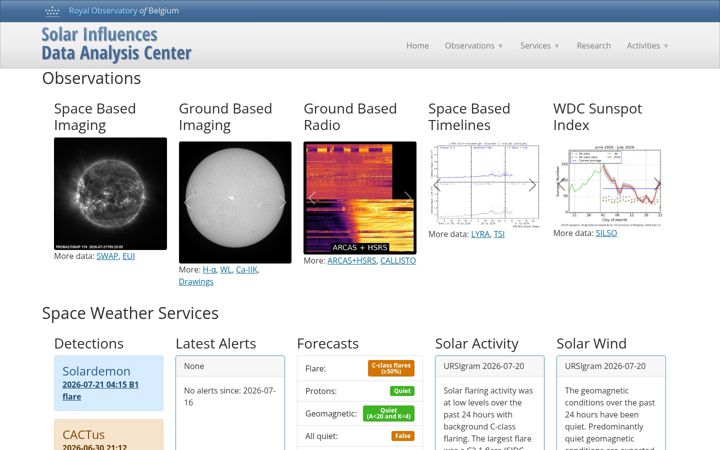Image resolution: width=720 pixels, height=450 pixels.
Task: Show previous Space Based Timelines chart
Action: pyautogui.click(x=437, y=185)
